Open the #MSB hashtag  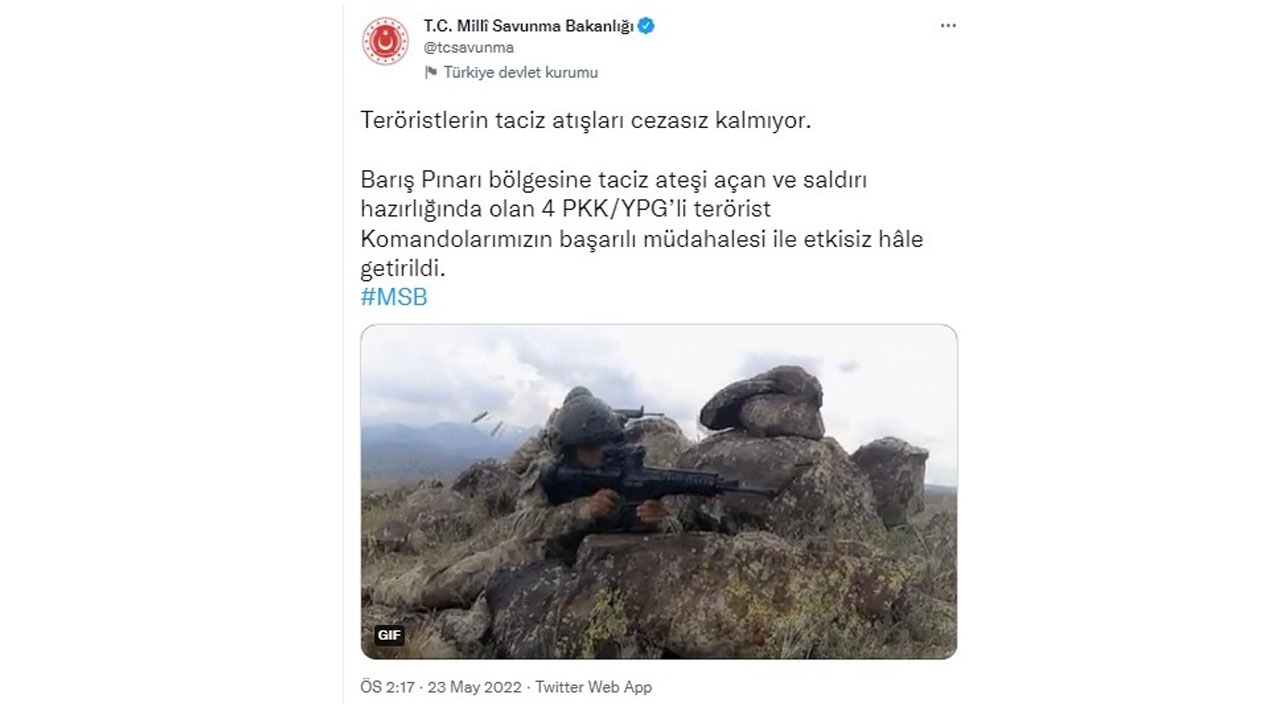(x=394, y=297)
